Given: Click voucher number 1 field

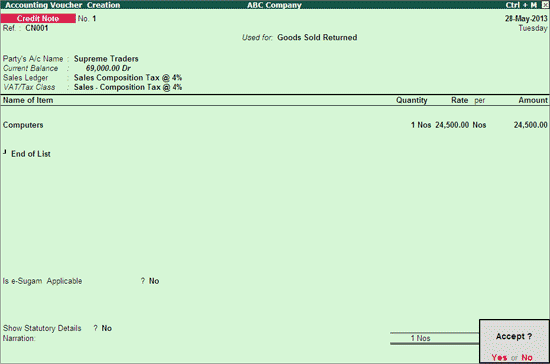Looking at the screenshot, I should click(x=94, y=19).
